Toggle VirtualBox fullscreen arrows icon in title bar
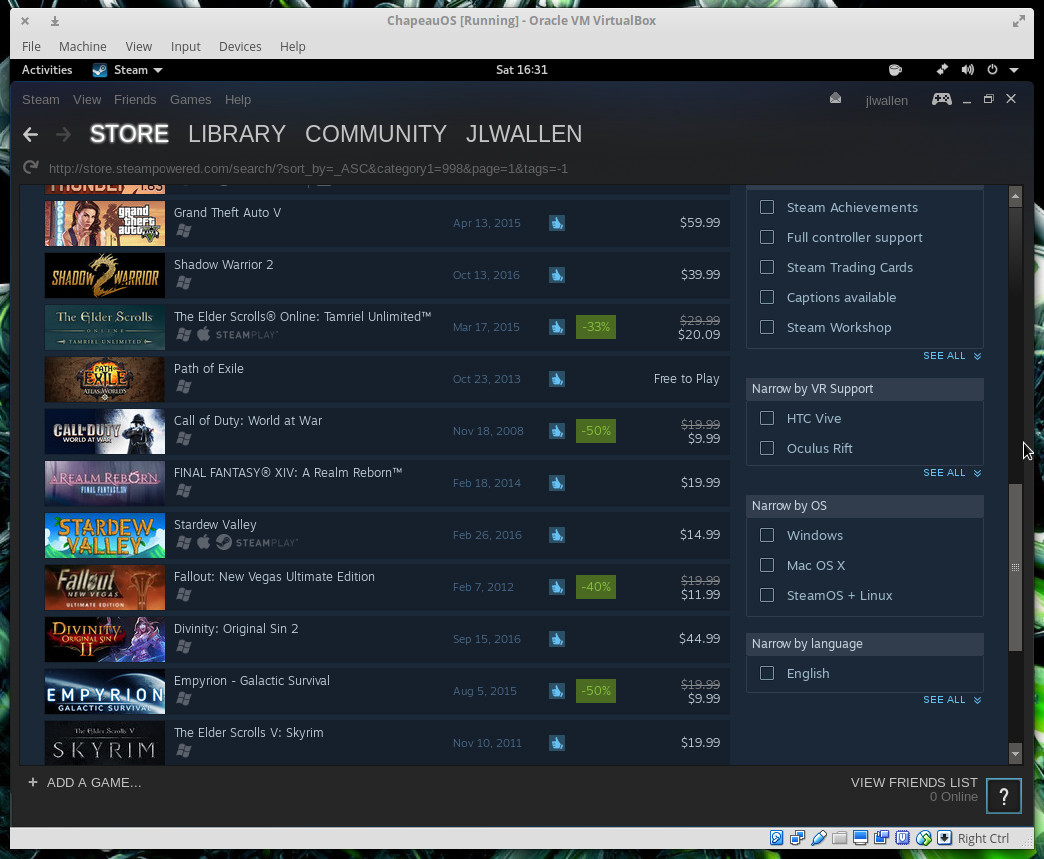Image resolution: width=1044 pixels, height=859 pixels. tap(1019, 21)
